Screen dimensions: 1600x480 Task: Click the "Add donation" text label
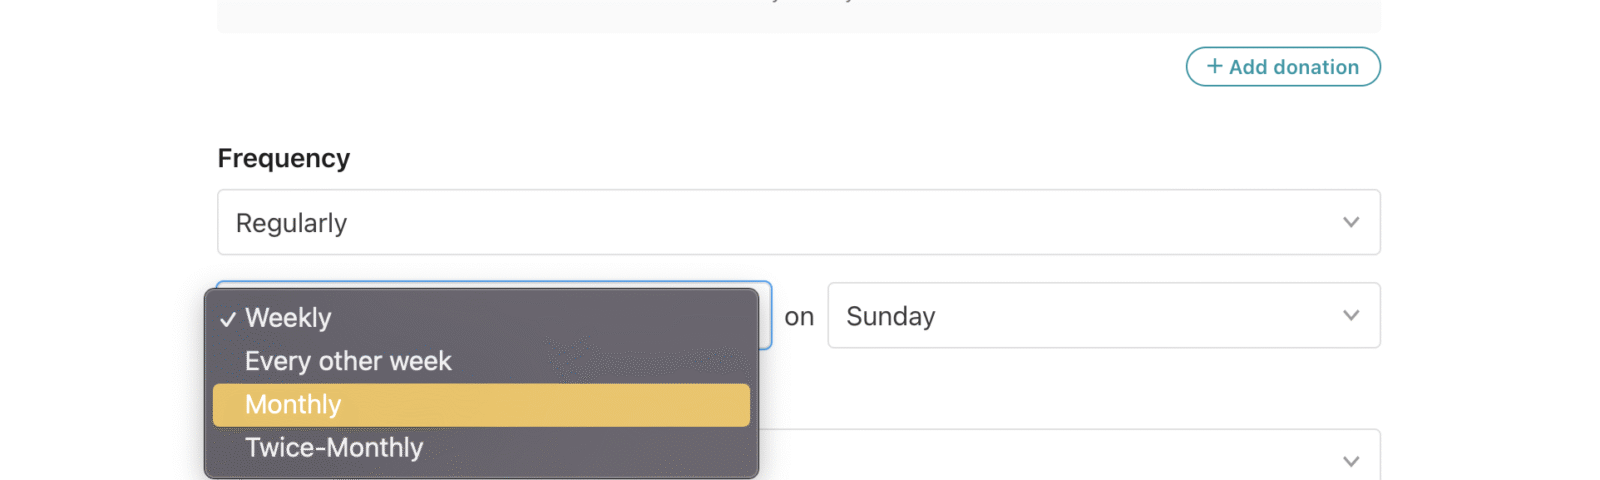[x=1294, y=67]
